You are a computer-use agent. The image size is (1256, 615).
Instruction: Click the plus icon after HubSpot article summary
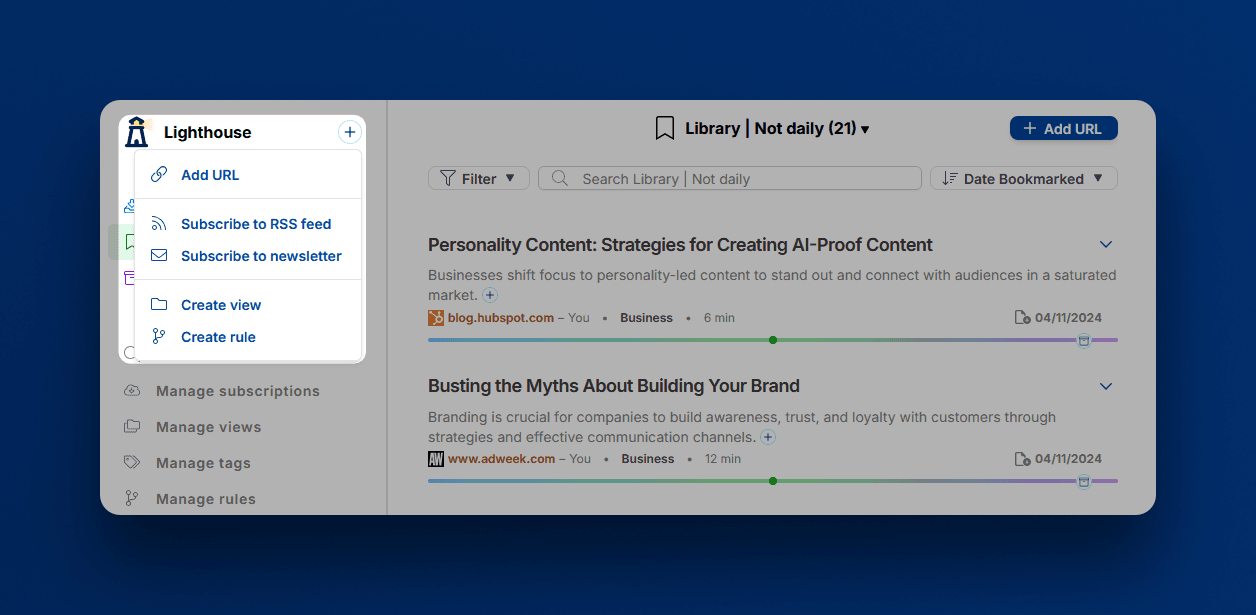(x=490, y=295)
